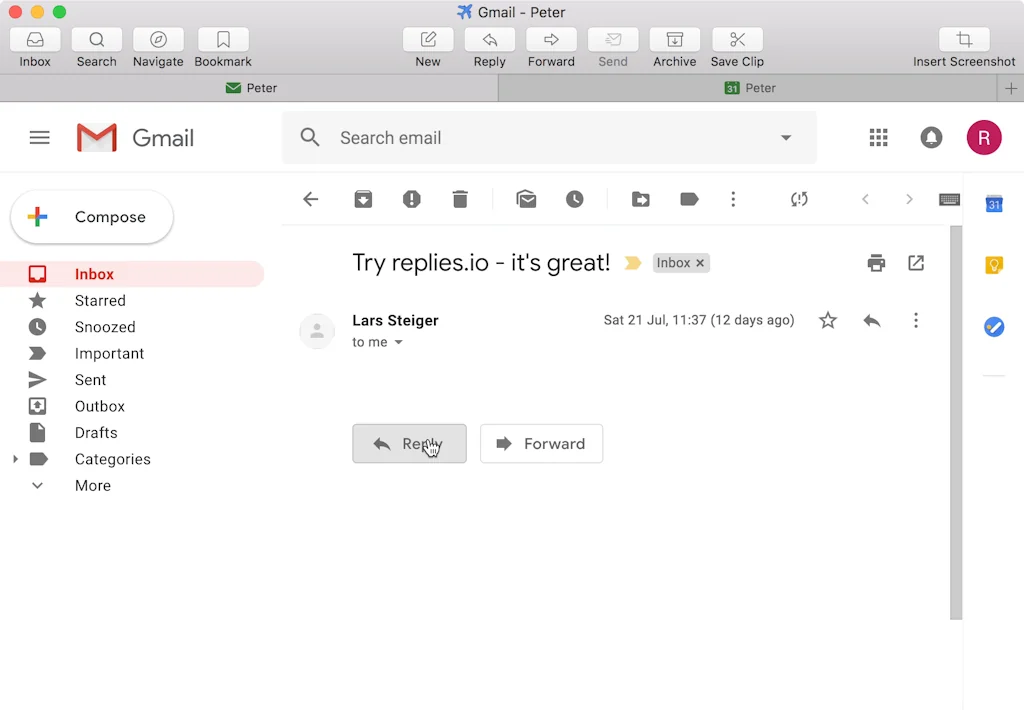Switch to the second Peter tab
Image resolution: width=1024 pixels, height=710 pixels.
(x=749, y=88)
